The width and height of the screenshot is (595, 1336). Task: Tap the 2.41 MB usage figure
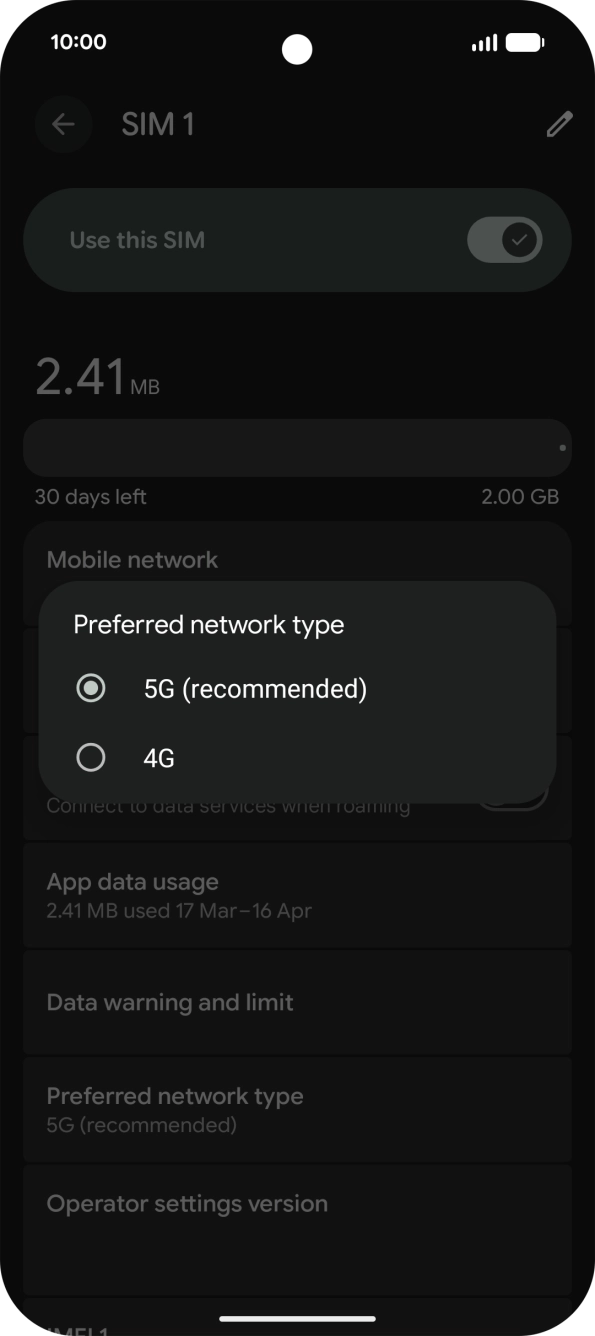coord(97,377)
